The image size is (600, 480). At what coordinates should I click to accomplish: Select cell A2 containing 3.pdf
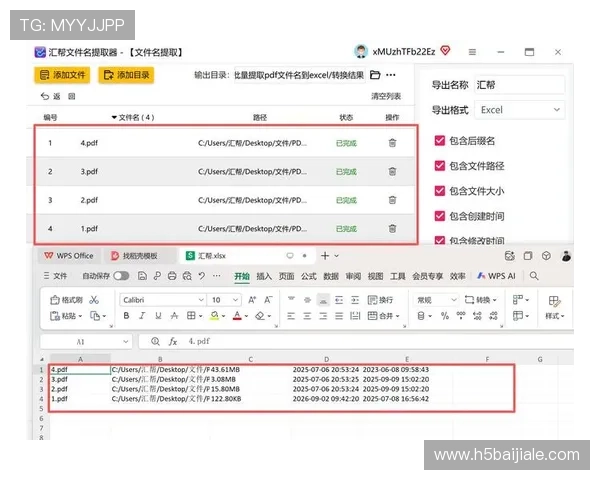[x=80, y=379]
